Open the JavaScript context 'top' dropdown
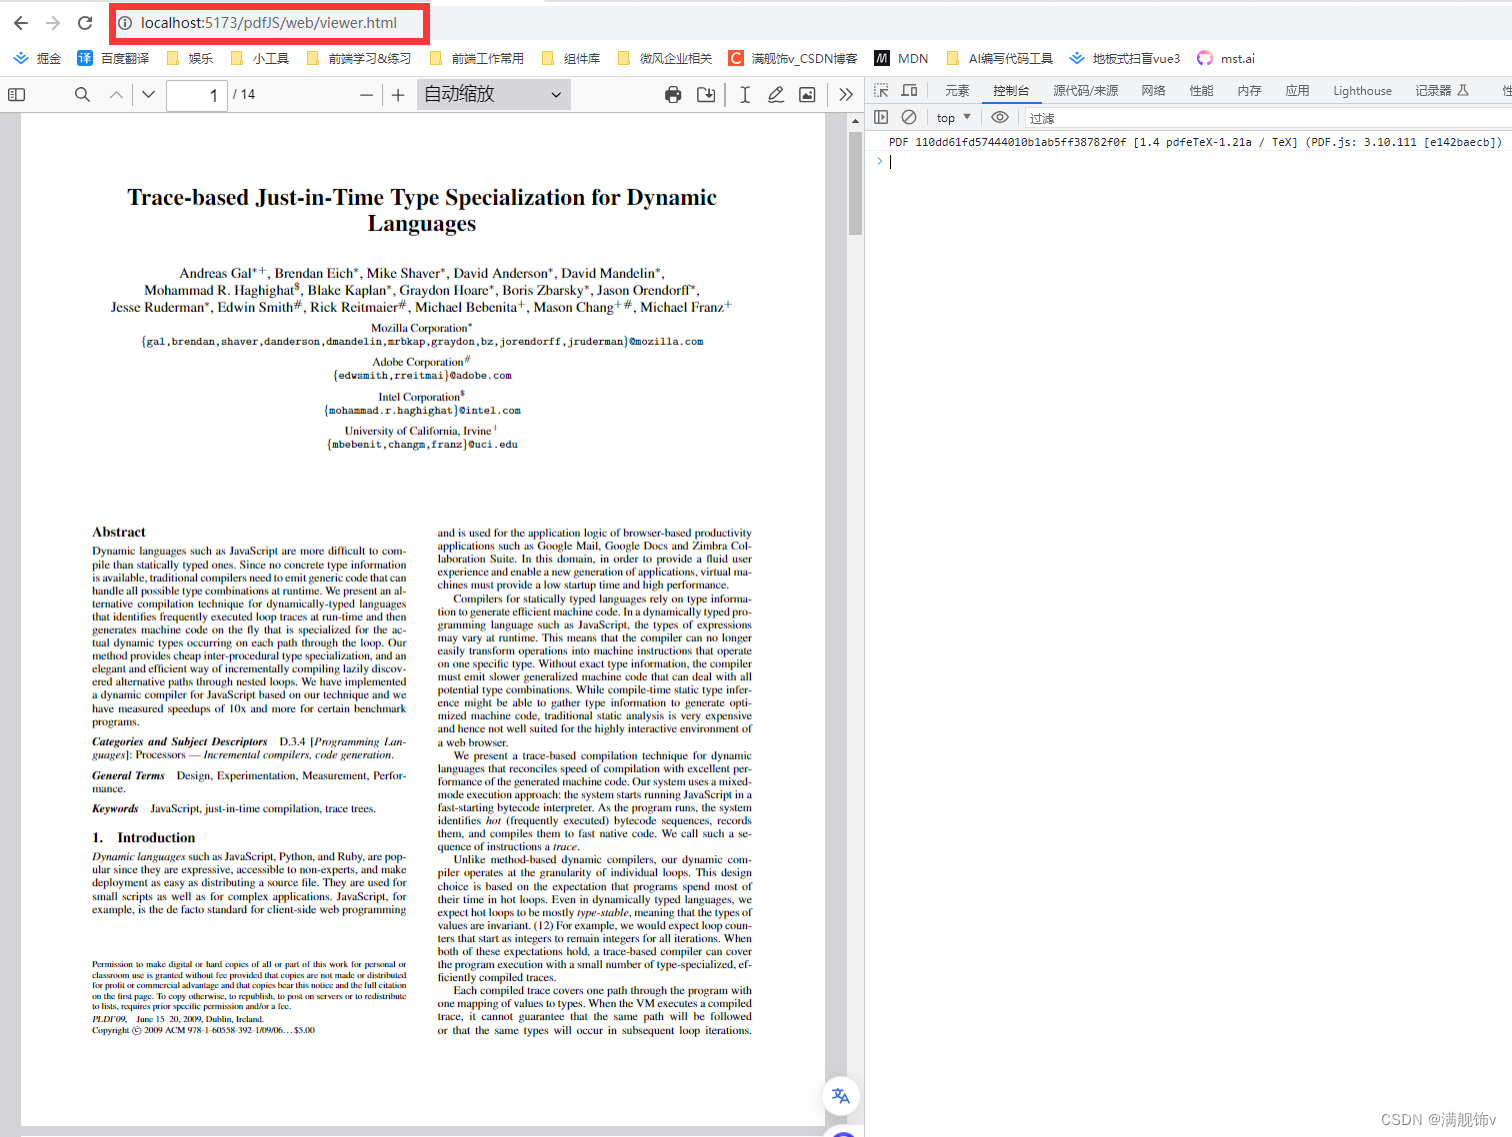Image resolution: width=1512 pixels, height=1137 pixels. click(x=951, y=117)
